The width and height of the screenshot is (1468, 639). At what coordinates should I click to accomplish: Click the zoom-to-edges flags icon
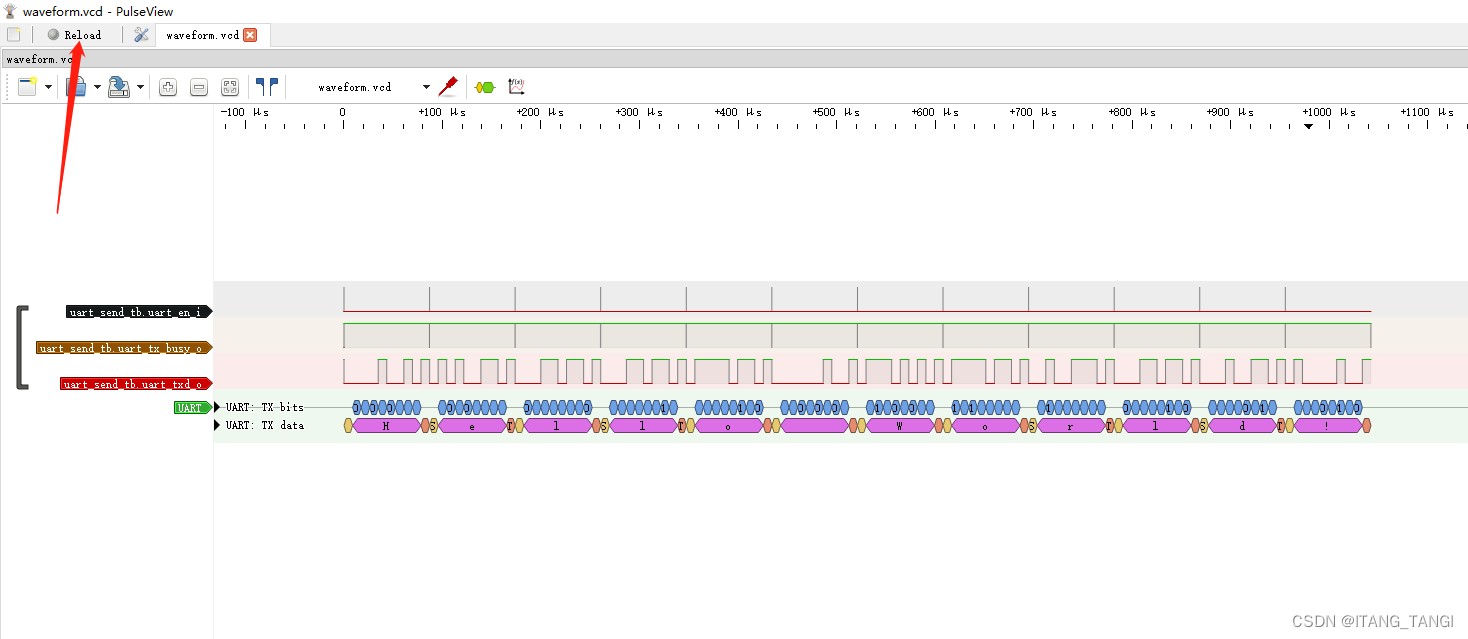point(266,87)
